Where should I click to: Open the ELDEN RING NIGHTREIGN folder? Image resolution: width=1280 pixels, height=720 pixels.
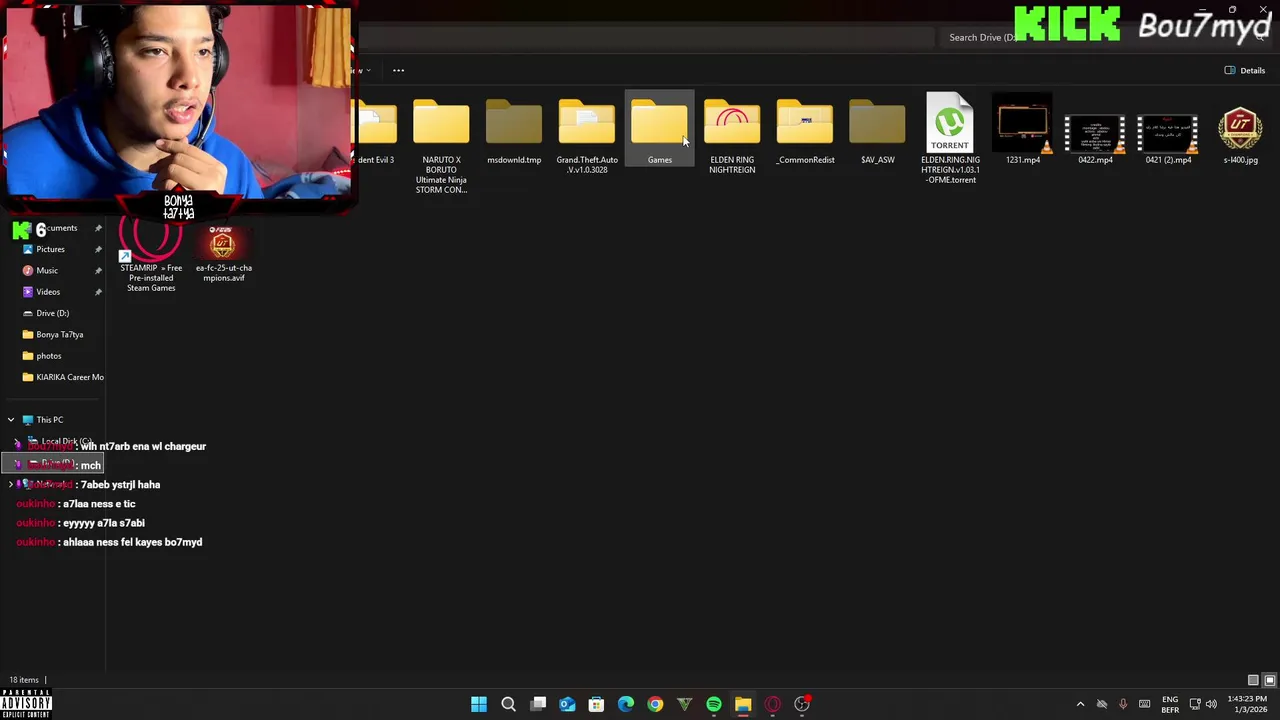(732, 137)
